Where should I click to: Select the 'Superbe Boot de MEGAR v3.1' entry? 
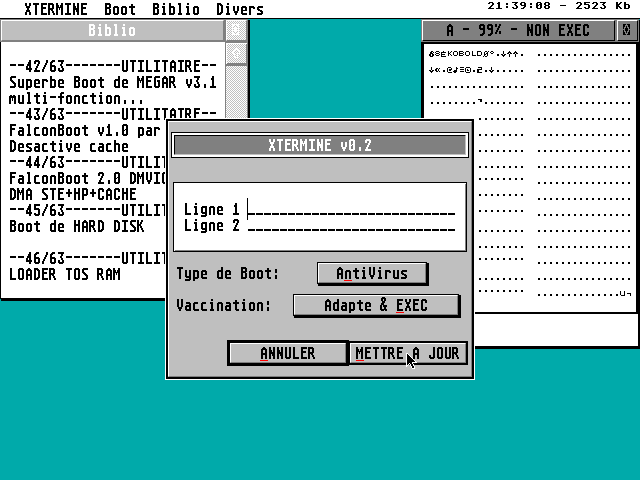(112, 83)
